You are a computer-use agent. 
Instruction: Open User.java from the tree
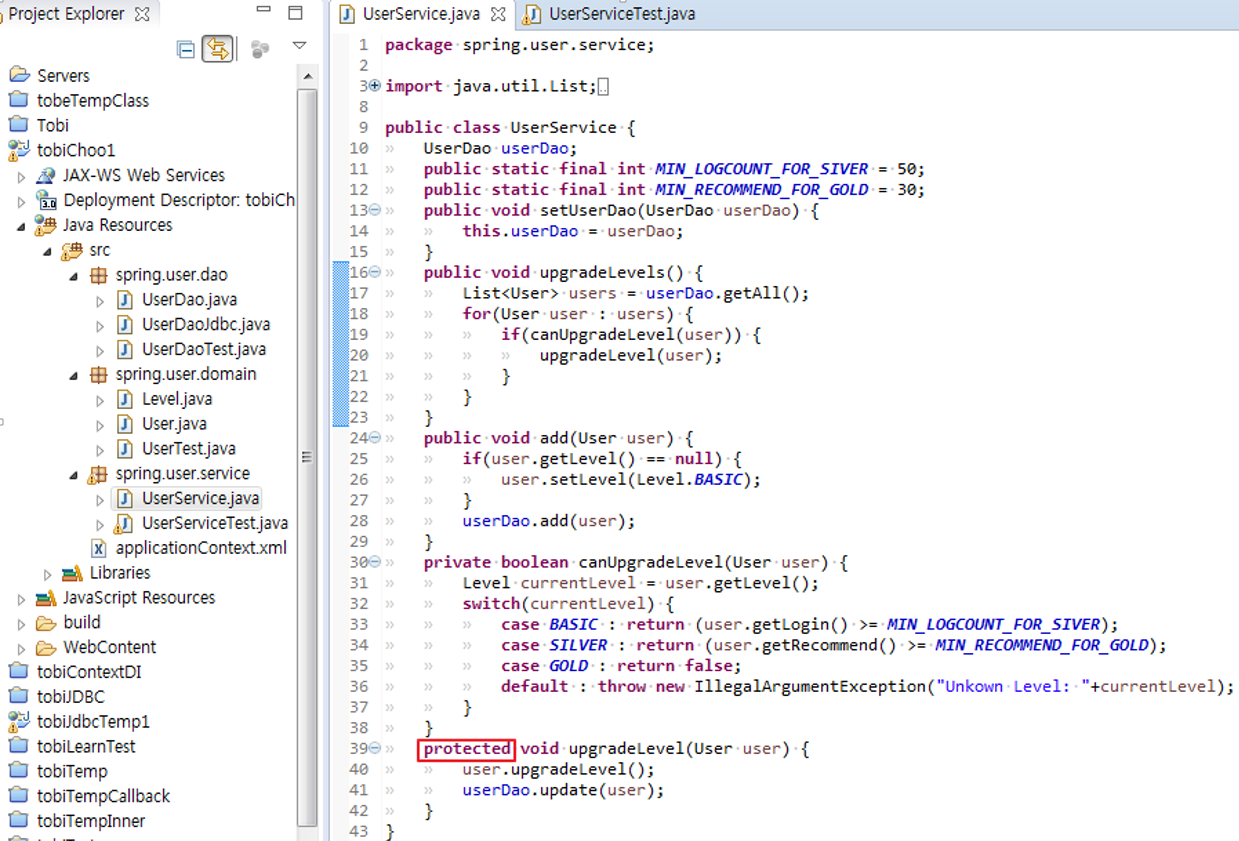click(x=174, y=424)
